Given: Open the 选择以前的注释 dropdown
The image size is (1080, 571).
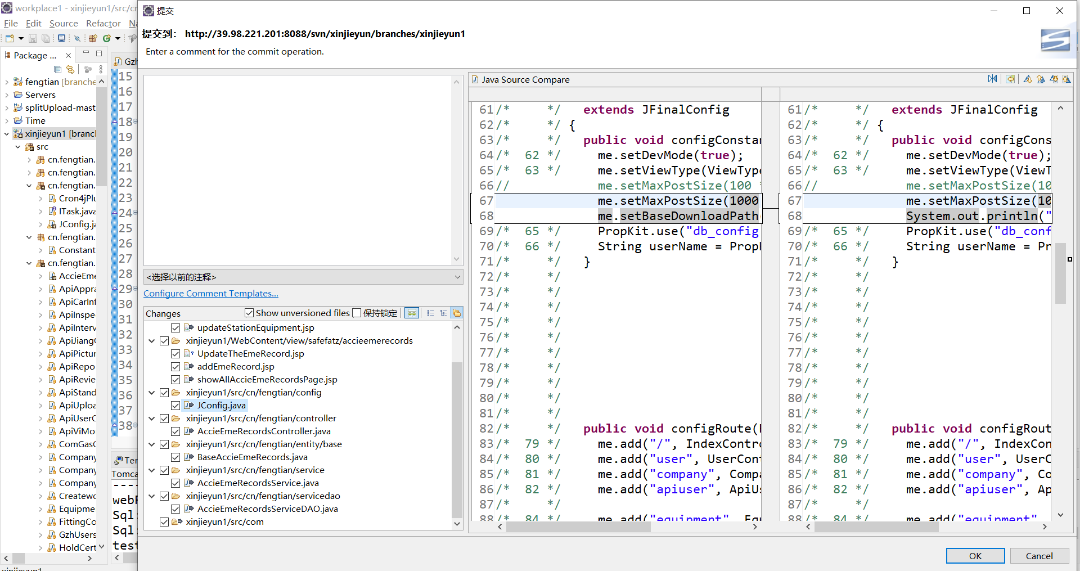Looking at the screenshot, I should click(303, 276).
